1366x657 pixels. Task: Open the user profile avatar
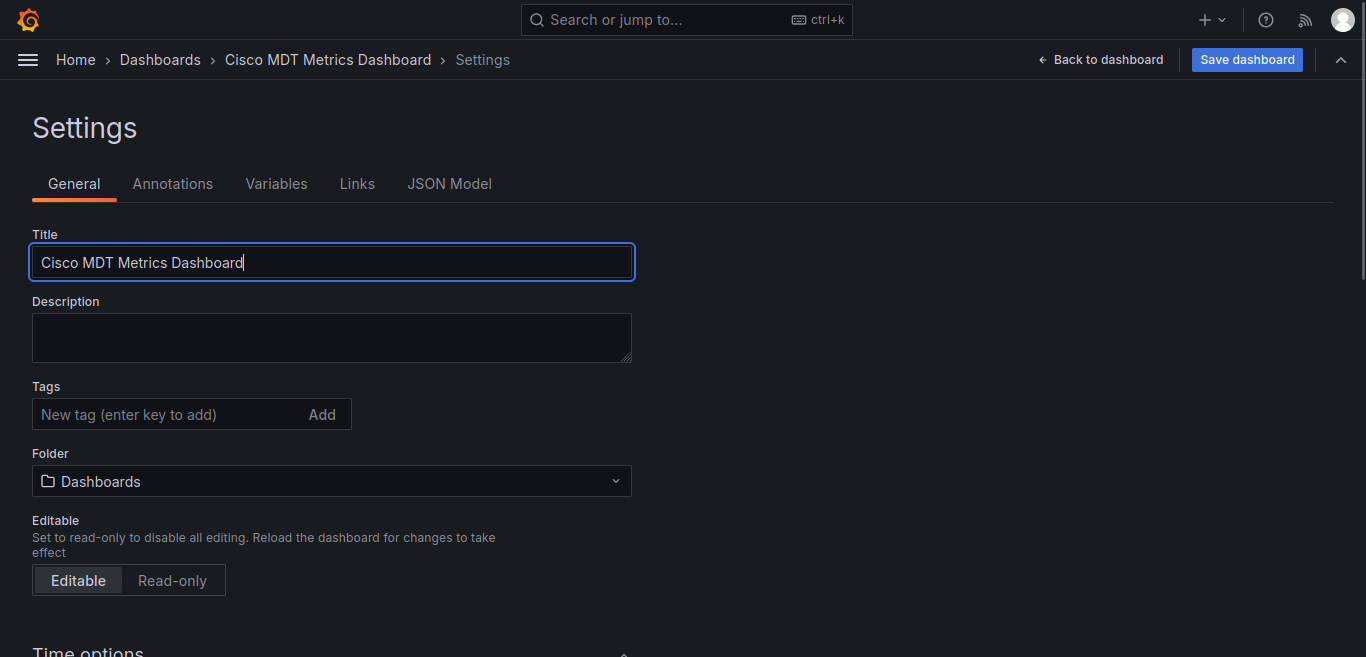pos(1342,20)
